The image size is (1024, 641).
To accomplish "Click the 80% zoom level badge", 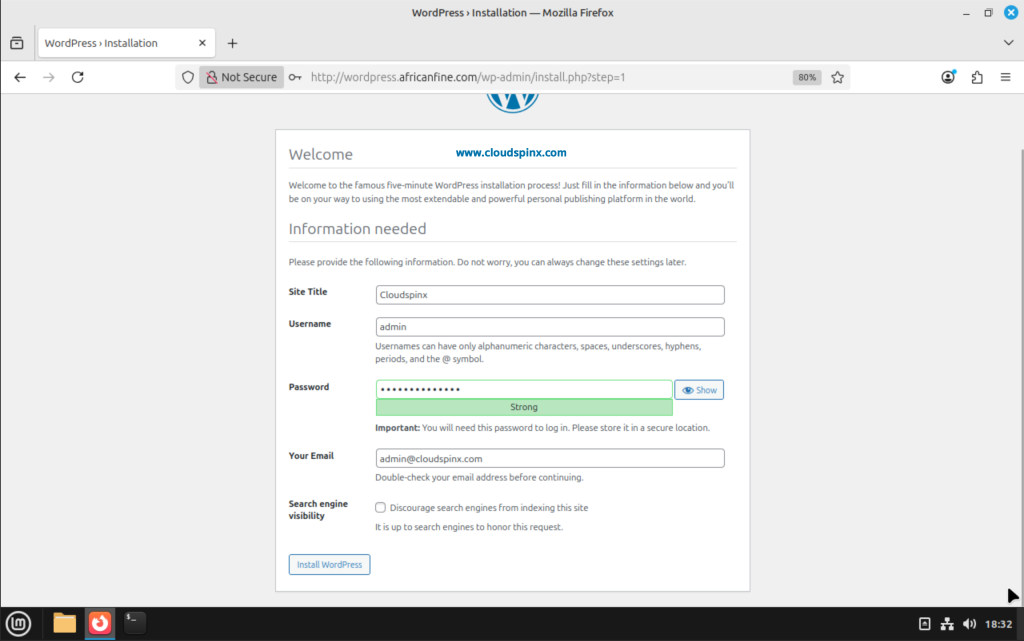I will coord(807,77).
